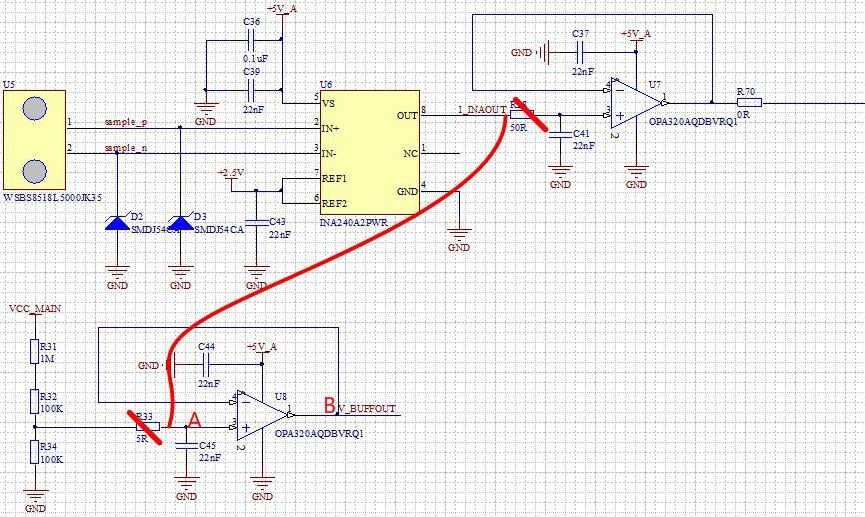
Task: Select the U7 op-amp triangle symbol
Action: (636, 103)
